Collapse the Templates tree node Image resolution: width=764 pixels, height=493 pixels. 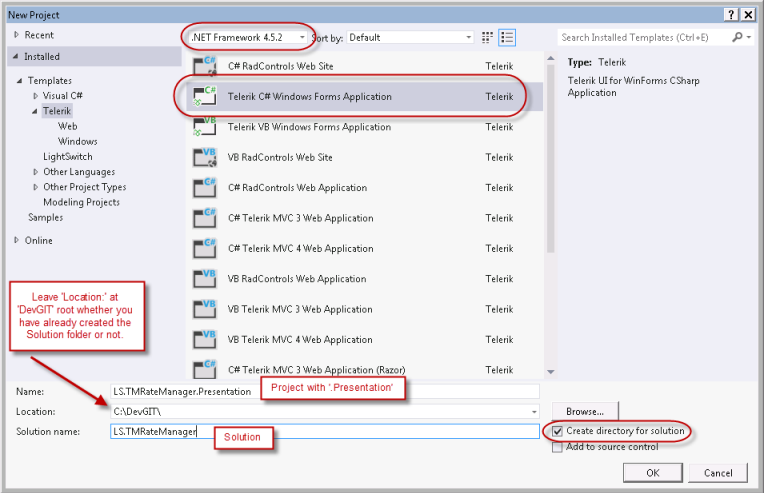click(x=19, y=81)
